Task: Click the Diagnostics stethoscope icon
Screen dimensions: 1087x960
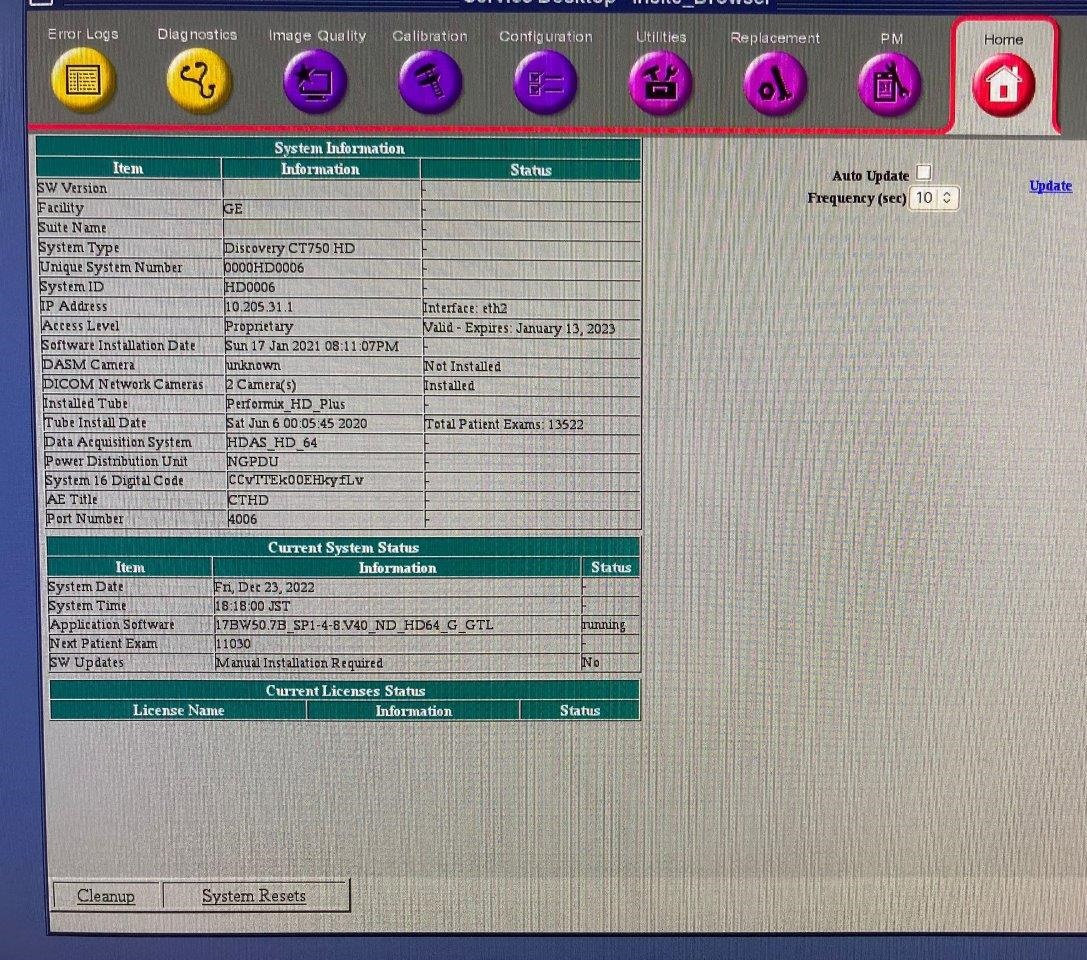Action: click(198, 81)
